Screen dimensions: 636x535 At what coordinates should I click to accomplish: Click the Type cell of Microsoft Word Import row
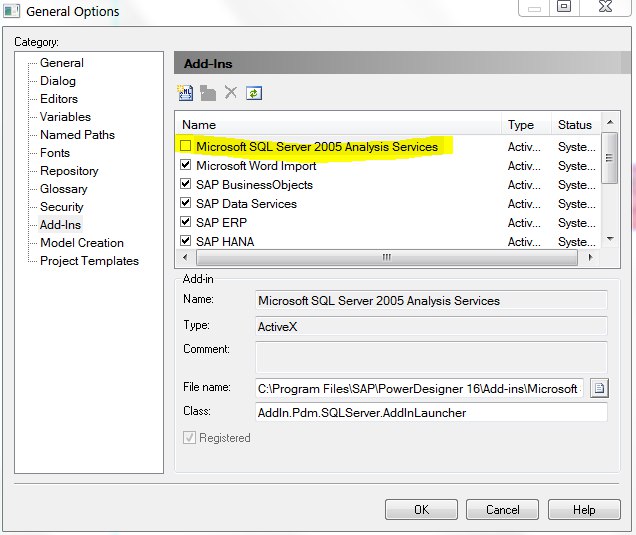(x=524, y=165)
